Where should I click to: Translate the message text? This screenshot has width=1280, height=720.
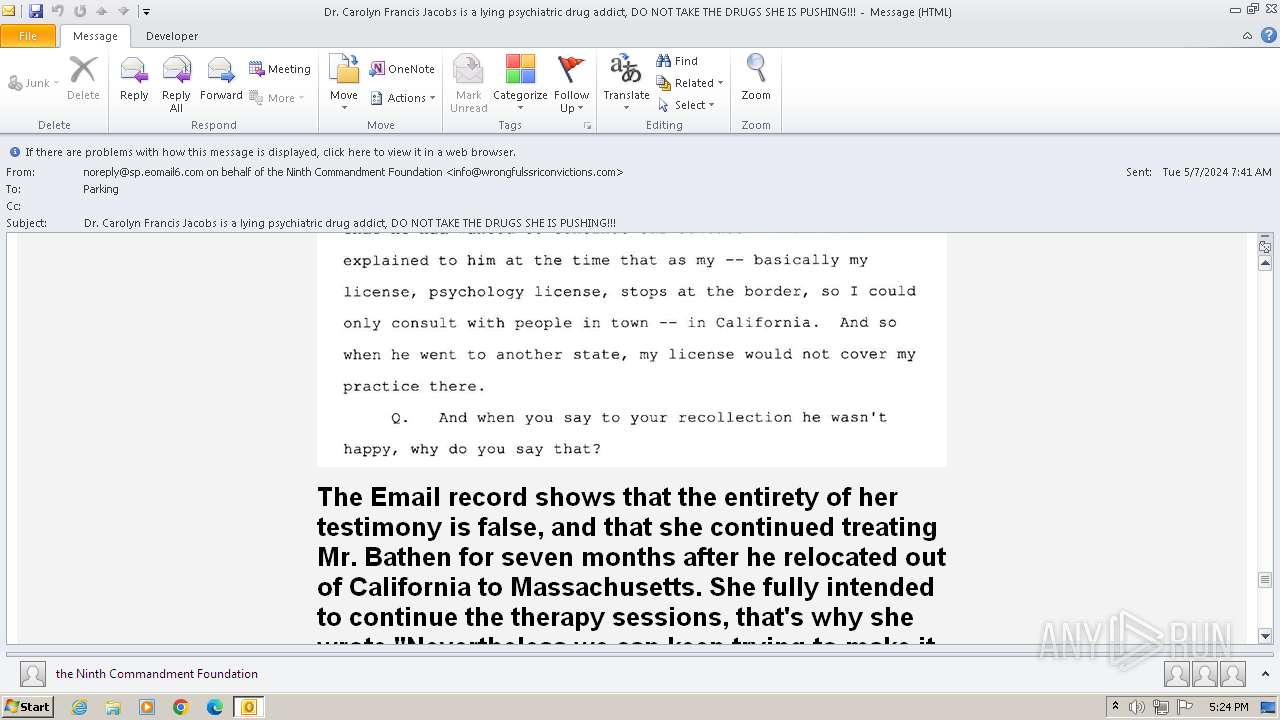click(x=626, y=84)
